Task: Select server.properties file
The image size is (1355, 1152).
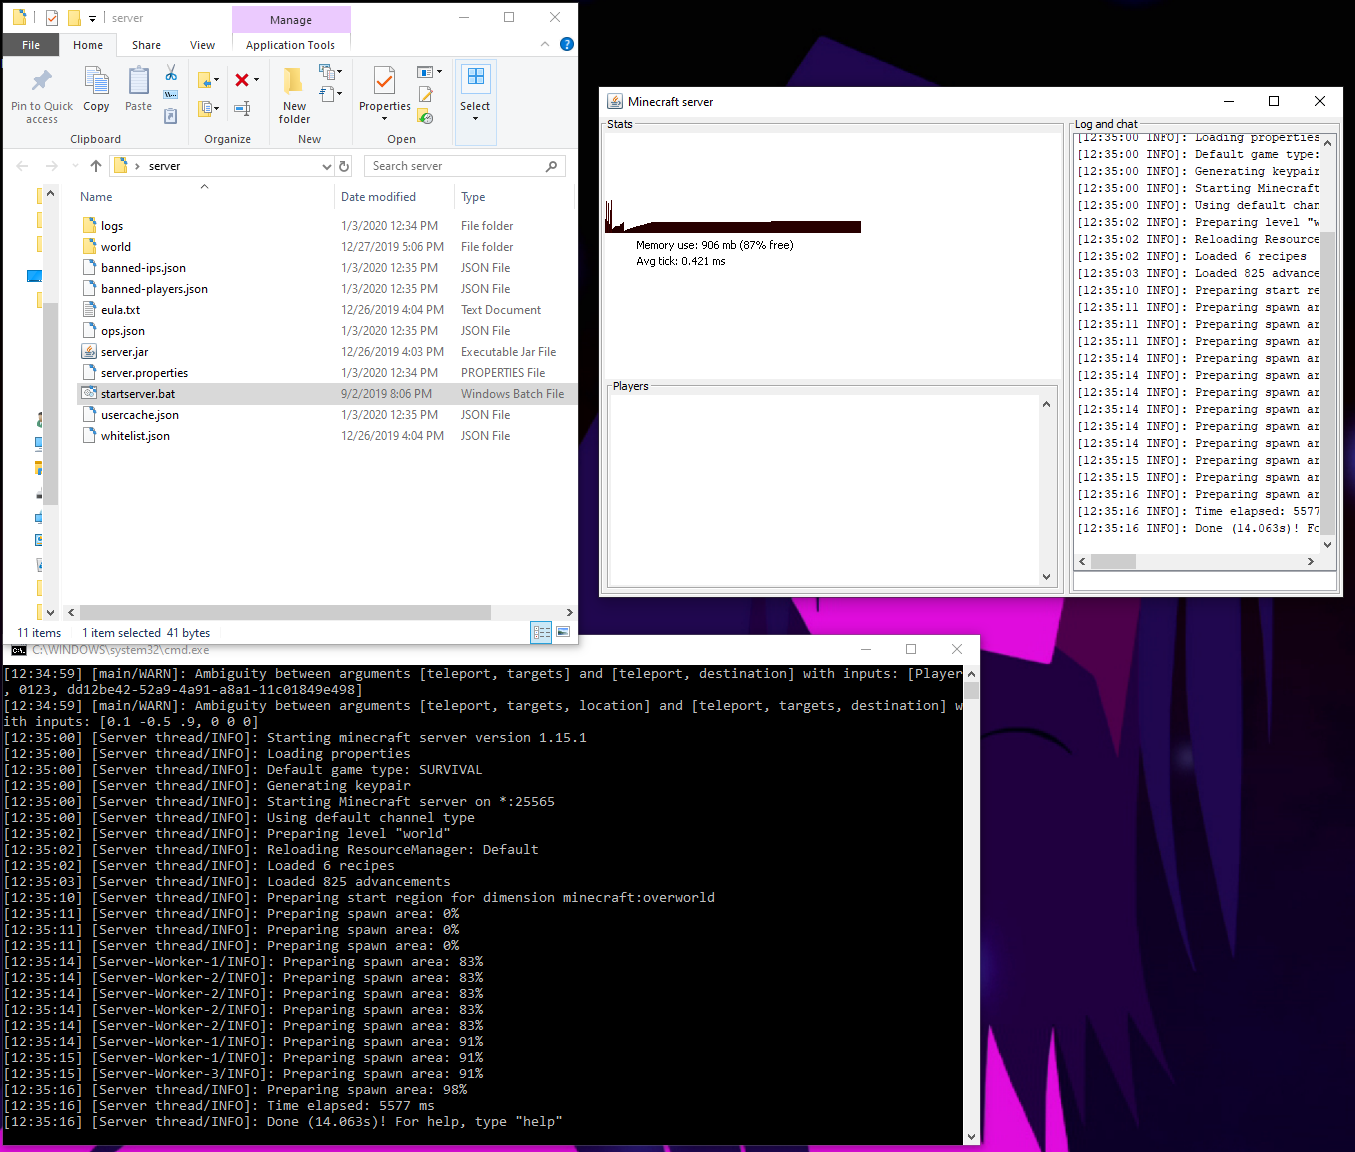Action: (x=327, y=373)
